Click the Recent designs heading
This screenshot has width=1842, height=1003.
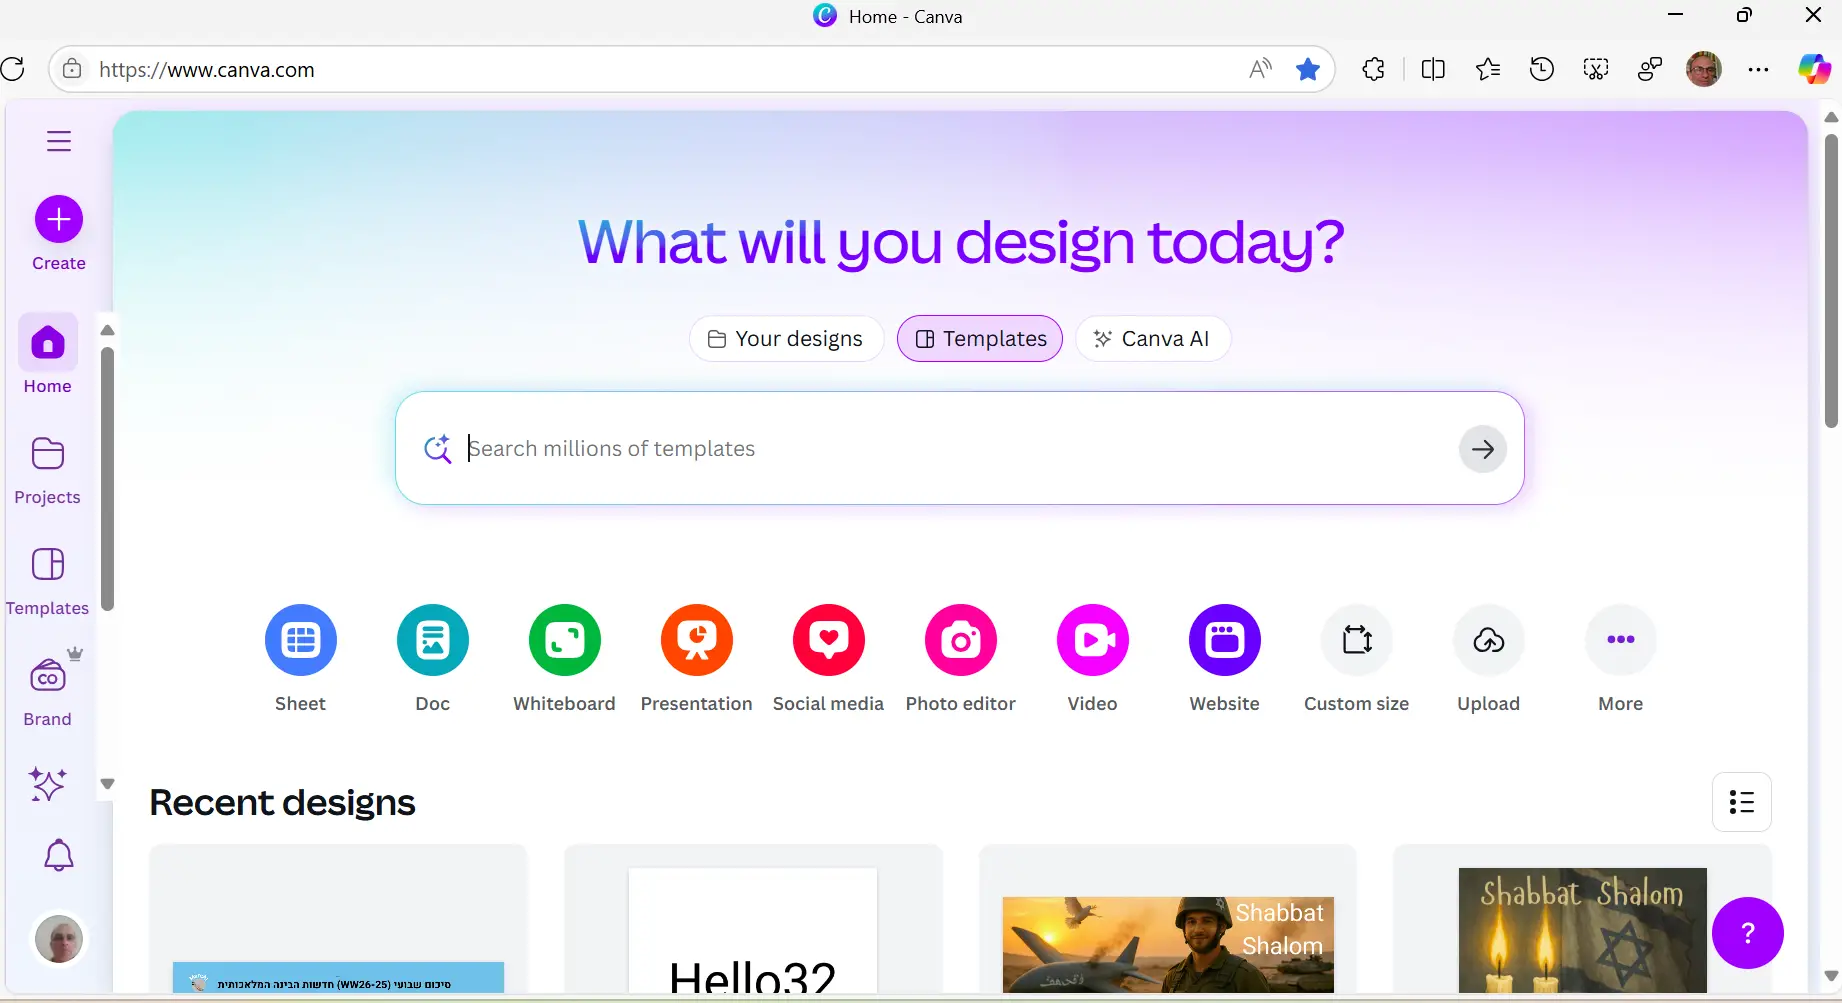(282, 803)
